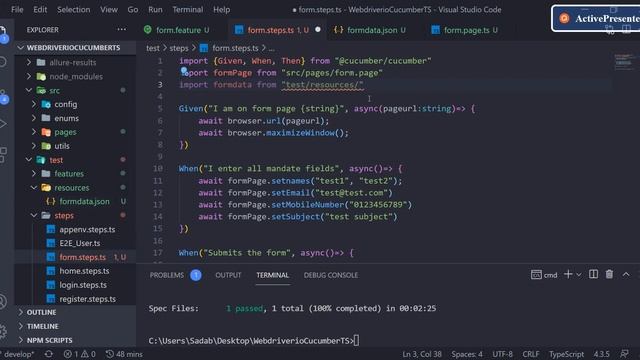The width and height of the screenshot is (640, 360).
Task: Open appenv.steps.ts file
Action: 76,229
